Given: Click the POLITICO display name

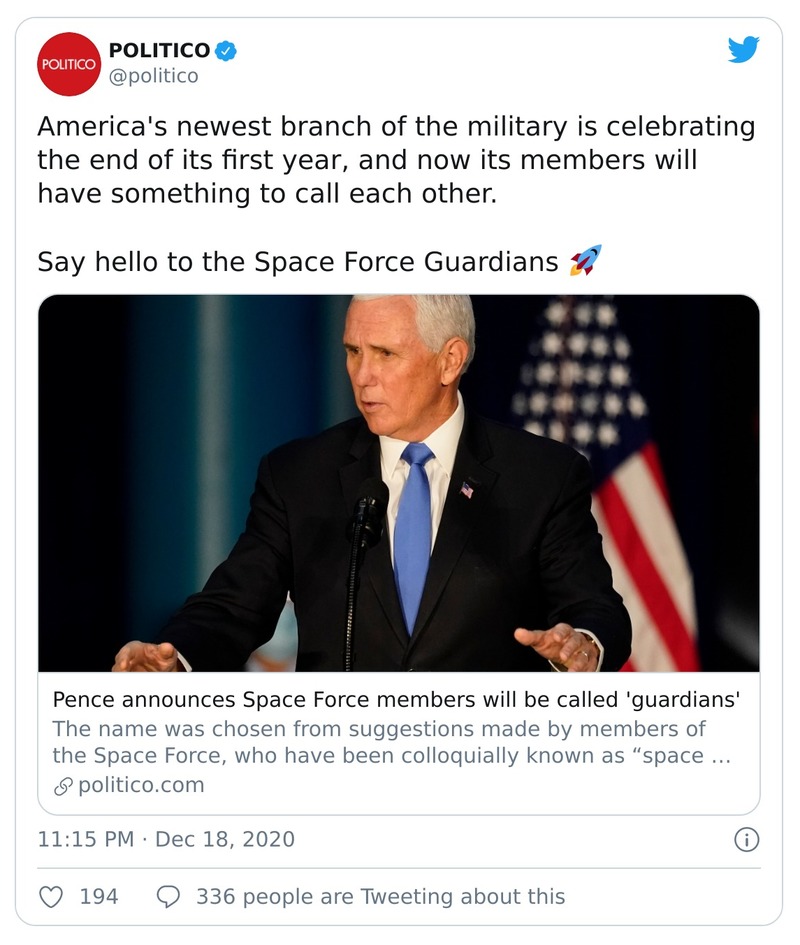Looking at the screenshot, I should 158,47.
